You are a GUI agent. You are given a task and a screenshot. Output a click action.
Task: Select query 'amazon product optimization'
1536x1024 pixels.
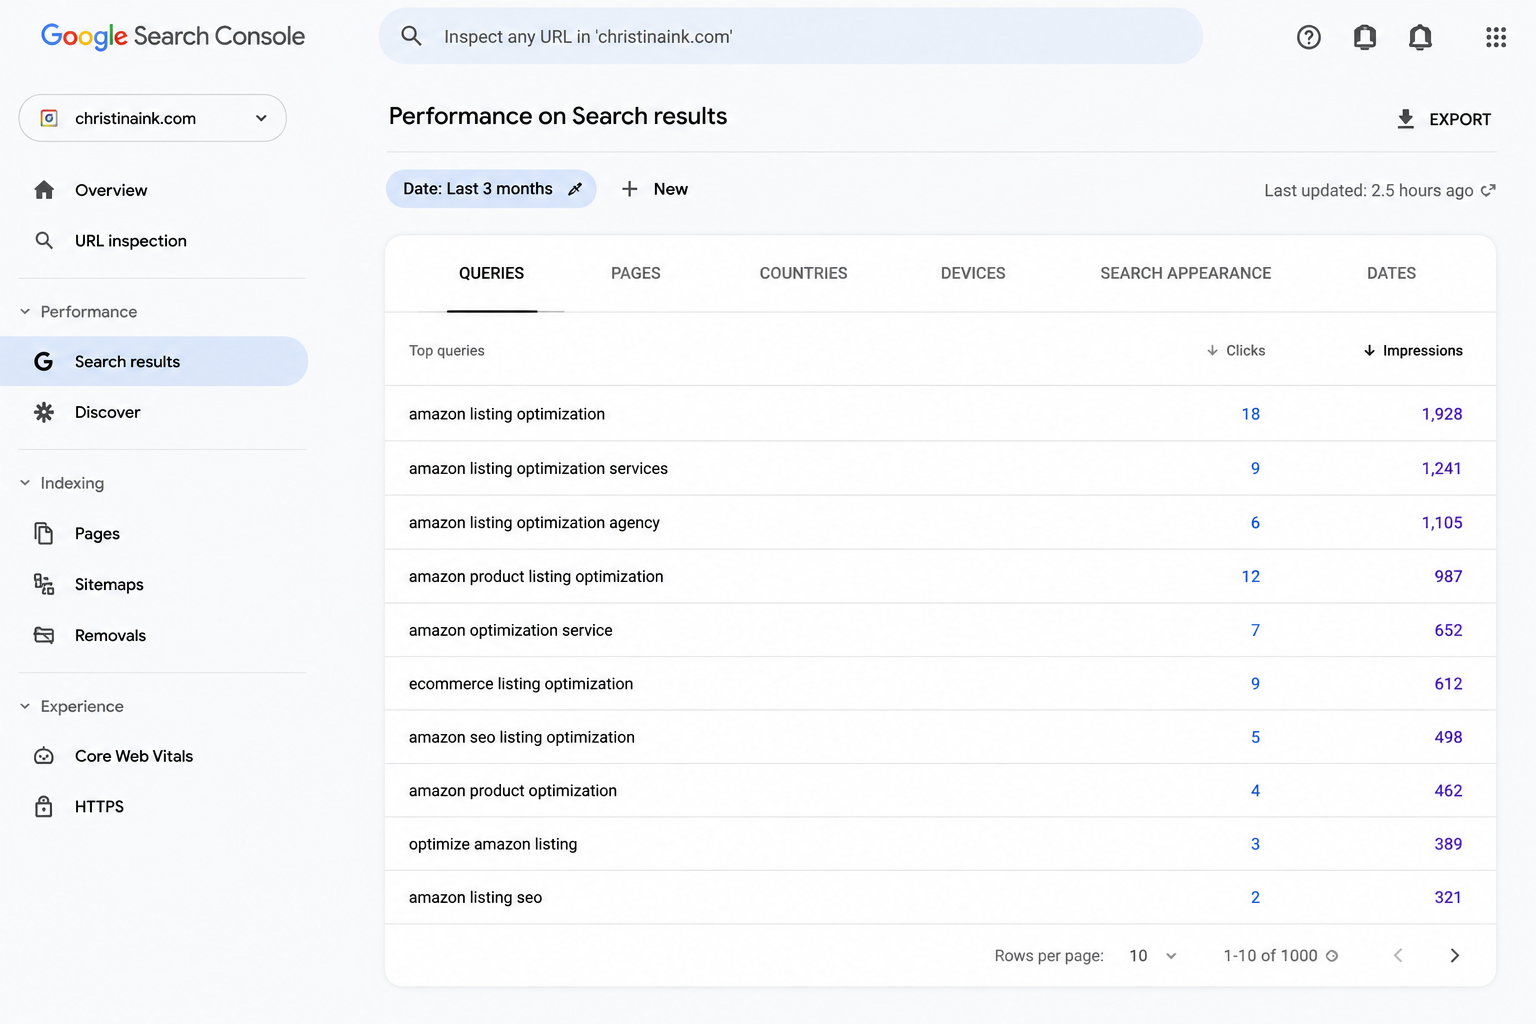[513, 790]
